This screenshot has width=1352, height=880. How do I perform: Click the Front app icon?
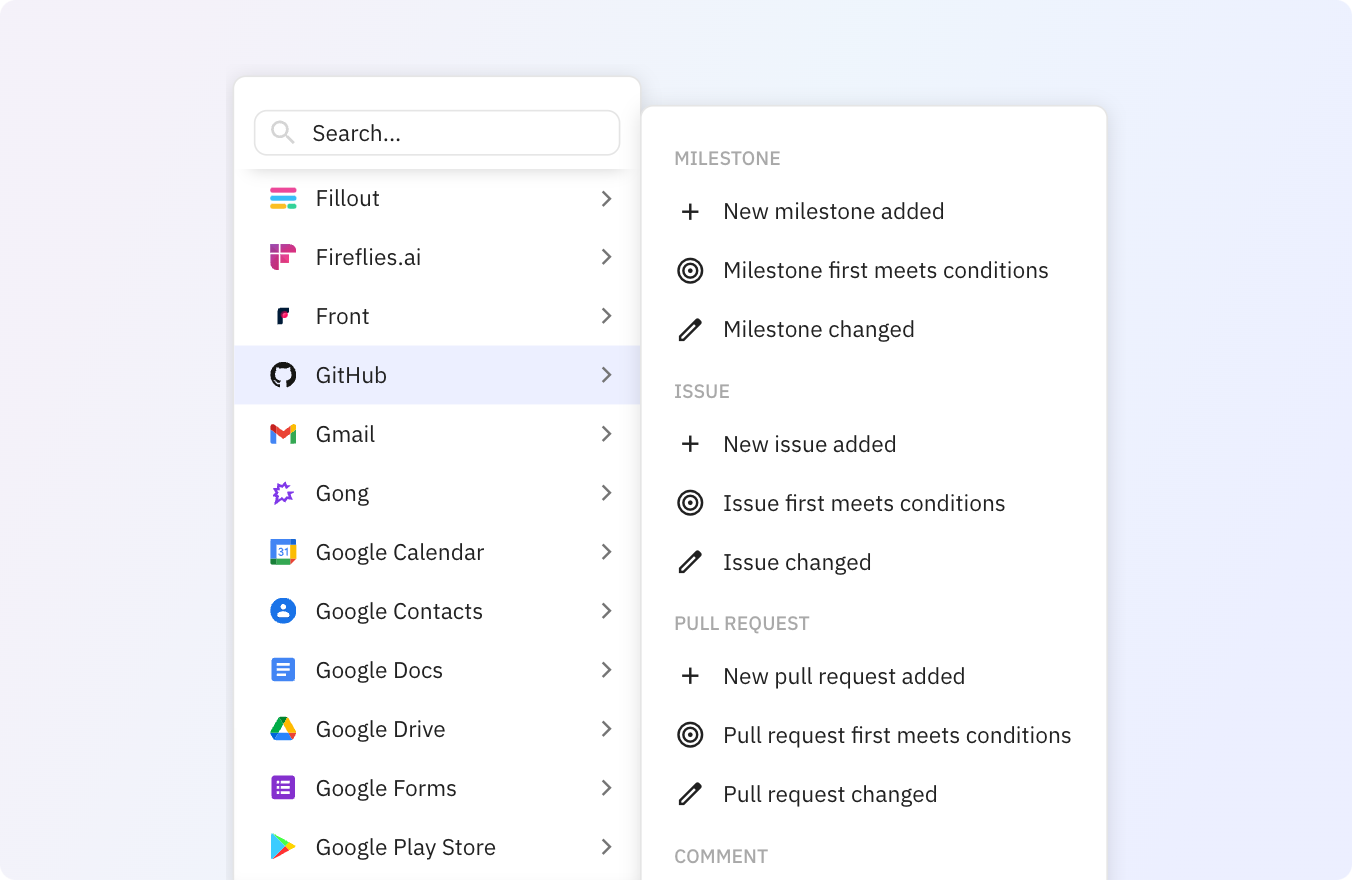point(283,316)
